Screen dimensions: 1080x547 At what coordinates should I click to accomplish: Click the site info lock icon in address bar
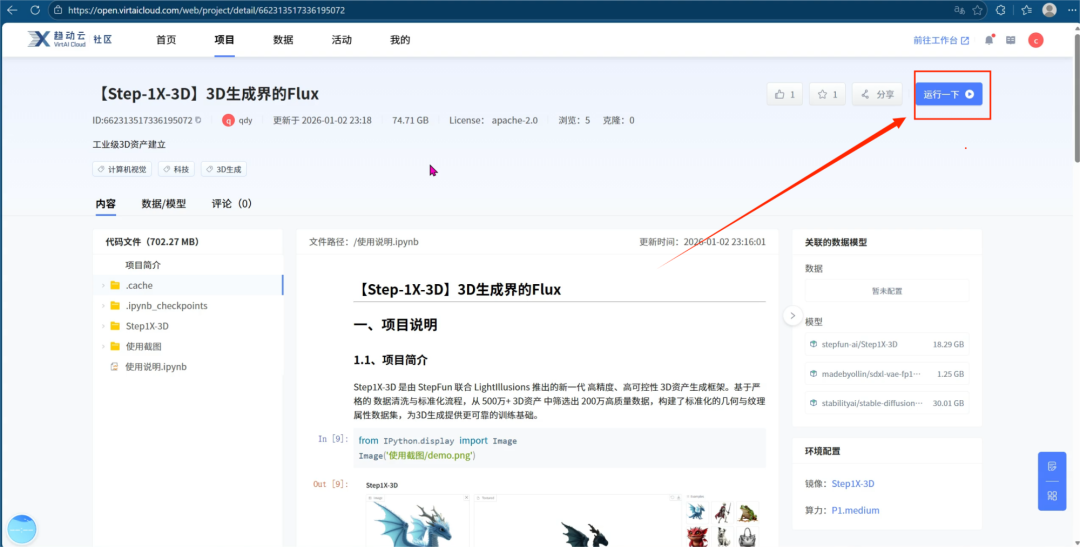tap(58, 10)
